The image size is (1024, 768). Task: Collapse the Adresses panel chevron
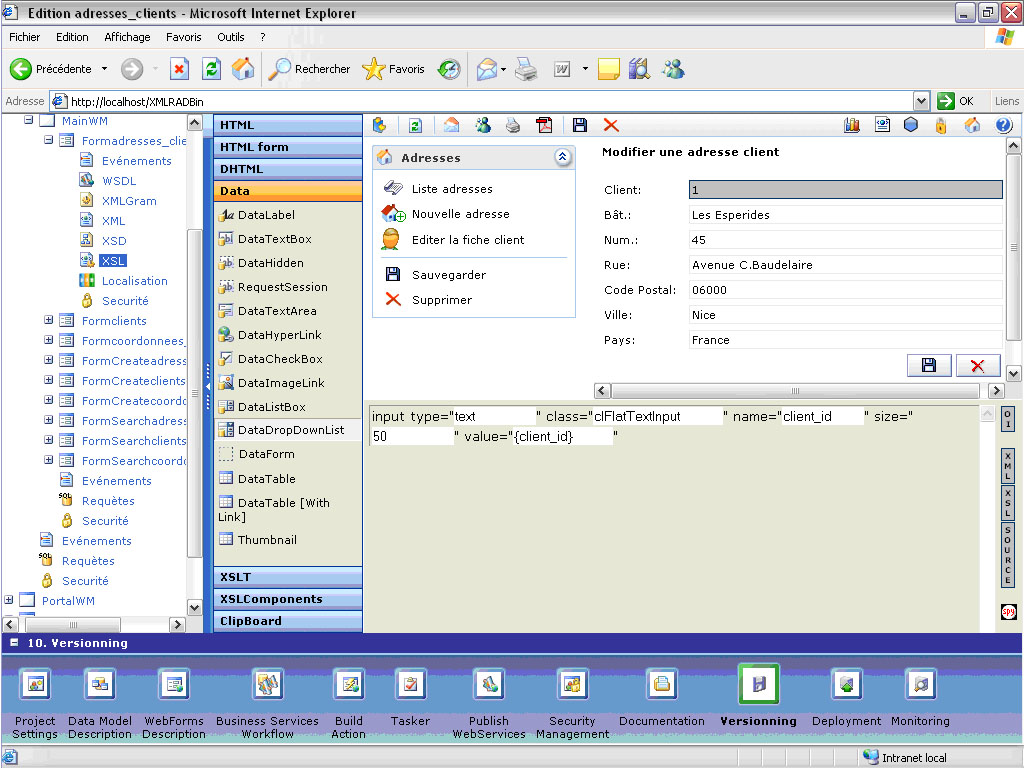562,157
